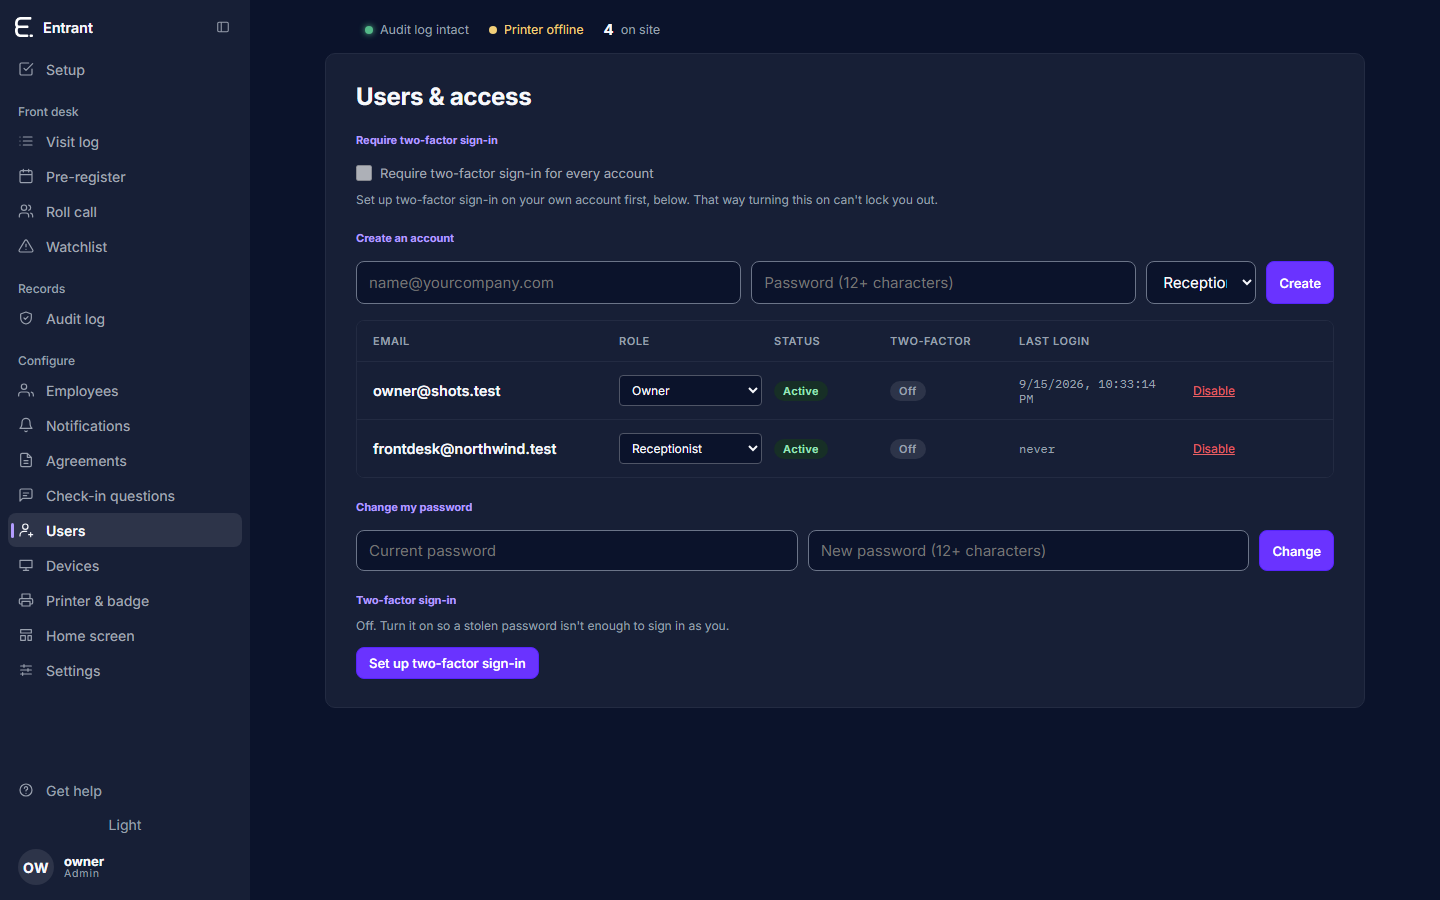This screenshot has width=1440, height=900.
Task: Click the Watchlist warning triangle icon
Action: (x=26, y=246)
